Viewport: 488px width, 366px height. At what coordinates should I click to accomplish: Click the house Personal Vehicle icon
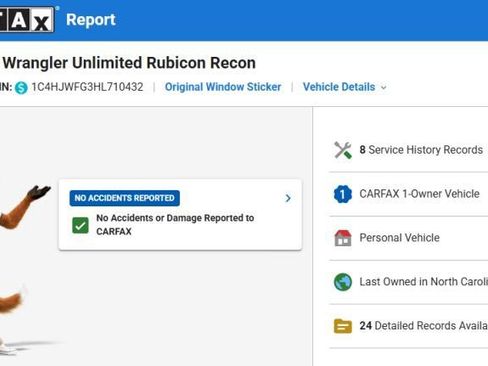(343, 238)
